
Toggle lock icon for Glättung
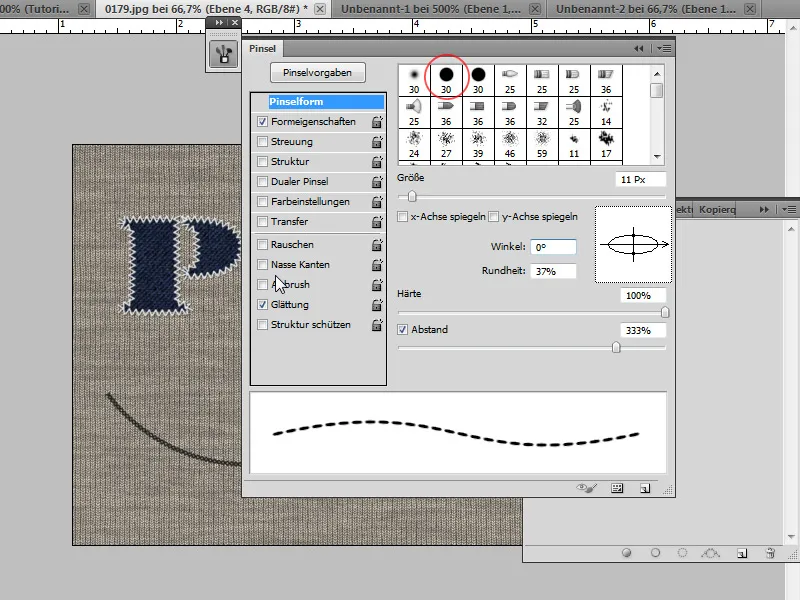coord(377,305)
